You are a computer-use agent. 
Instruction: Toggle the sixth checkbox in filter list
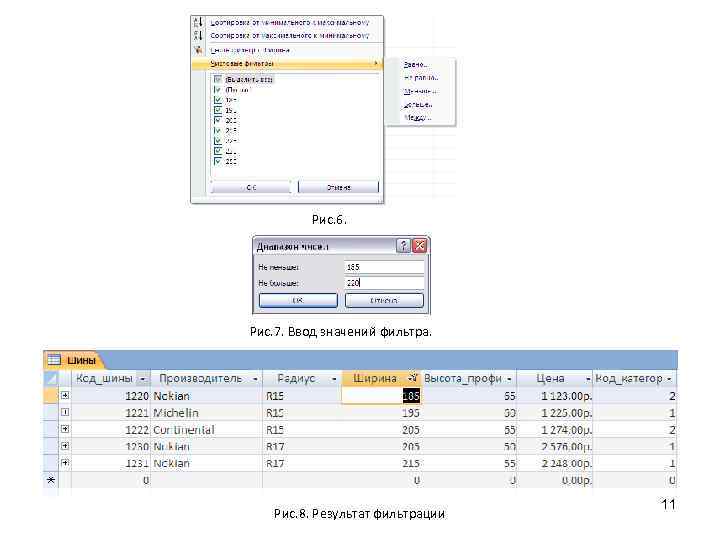tap(218, 131)
